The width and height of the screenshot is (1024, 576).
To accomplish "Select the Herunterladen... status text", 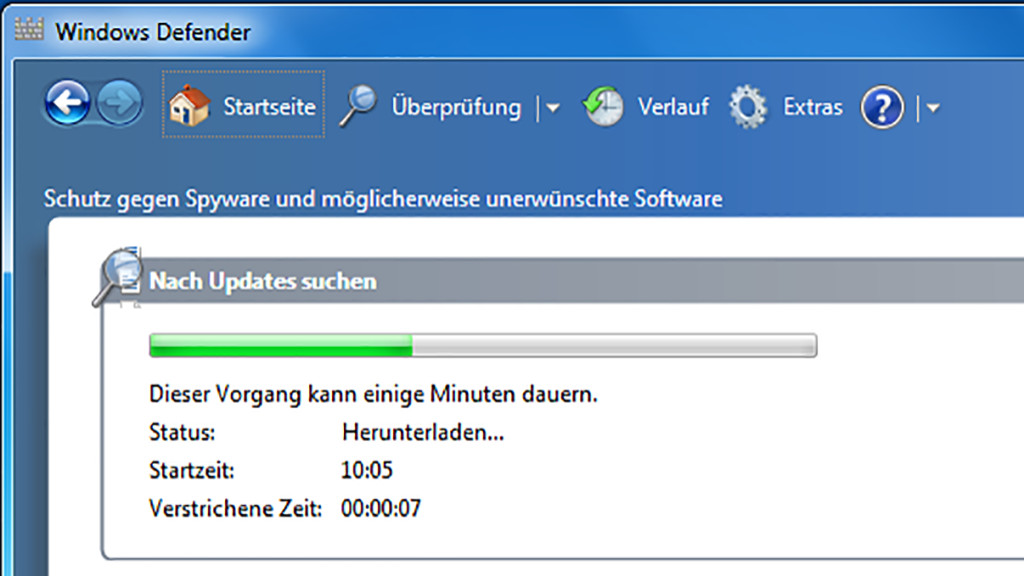I will pos(423,432).
